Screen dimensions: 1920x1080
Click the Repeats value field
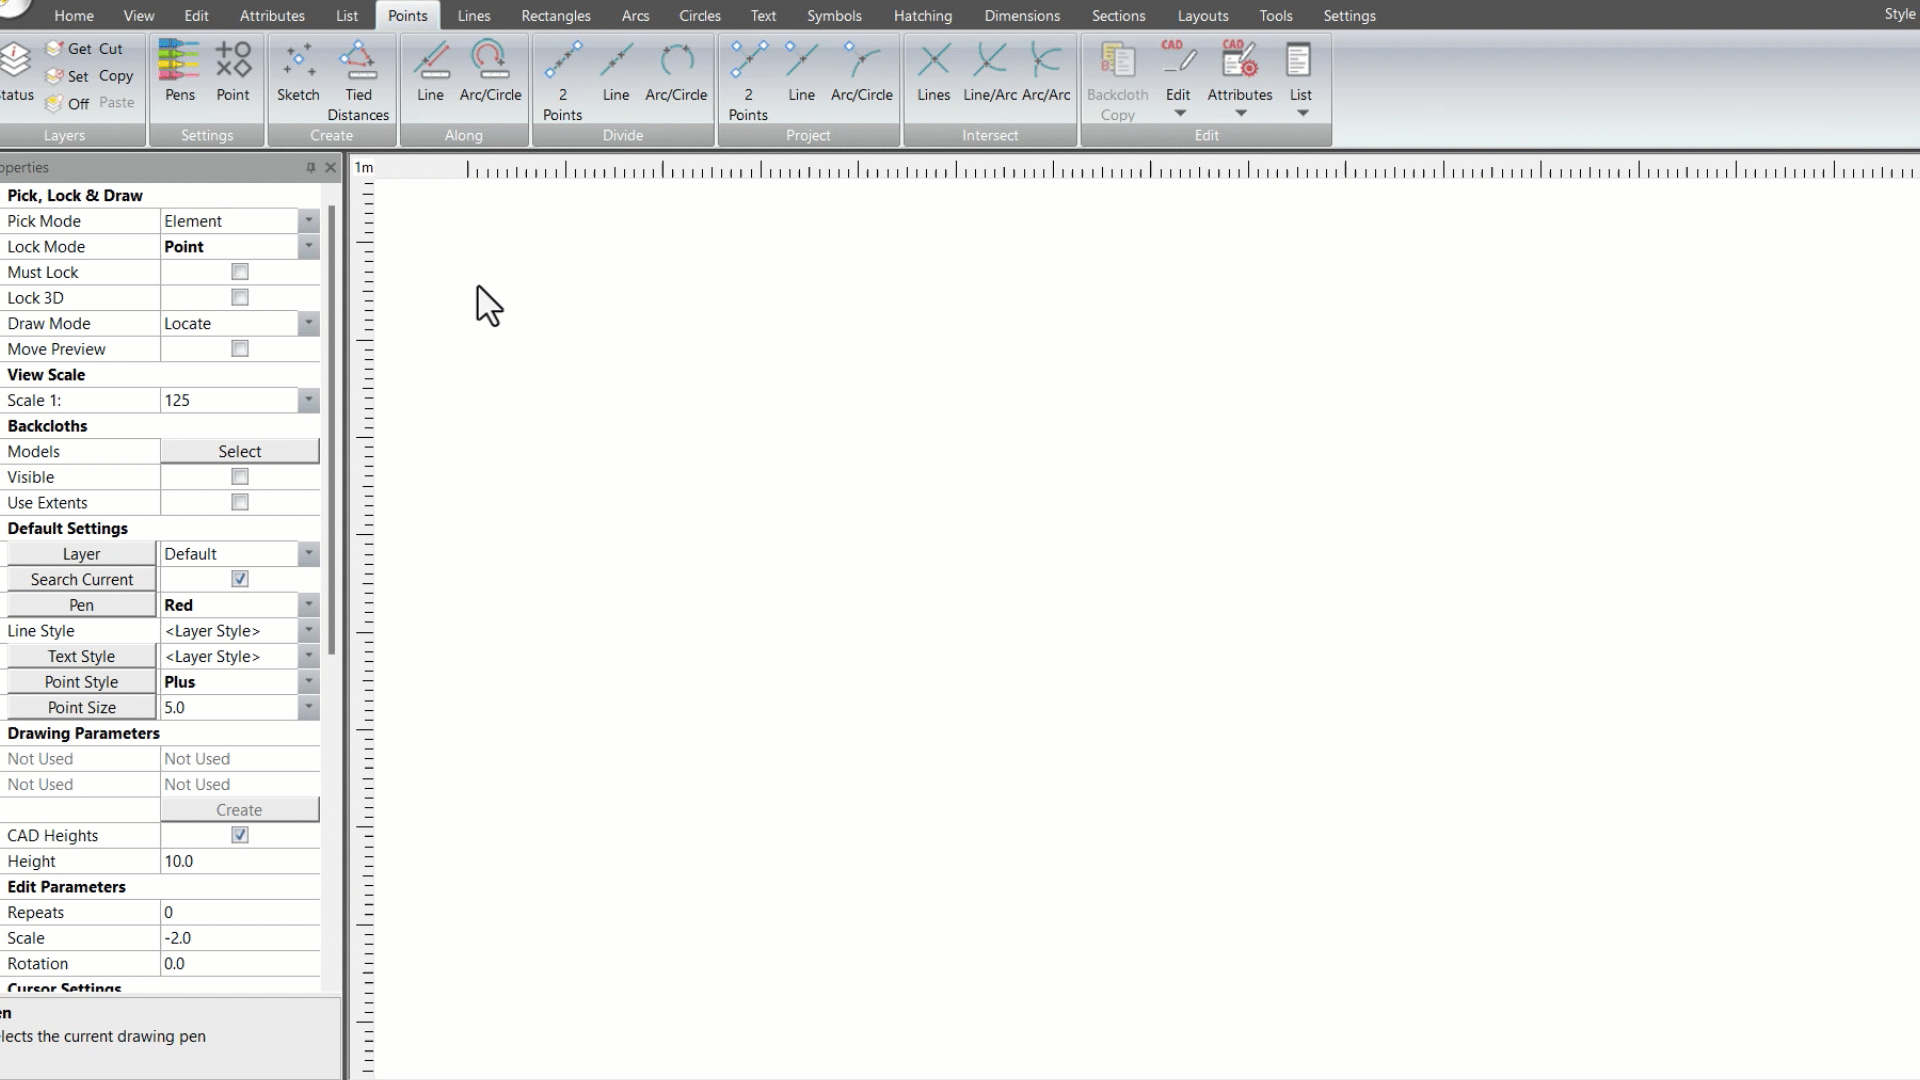240,912
